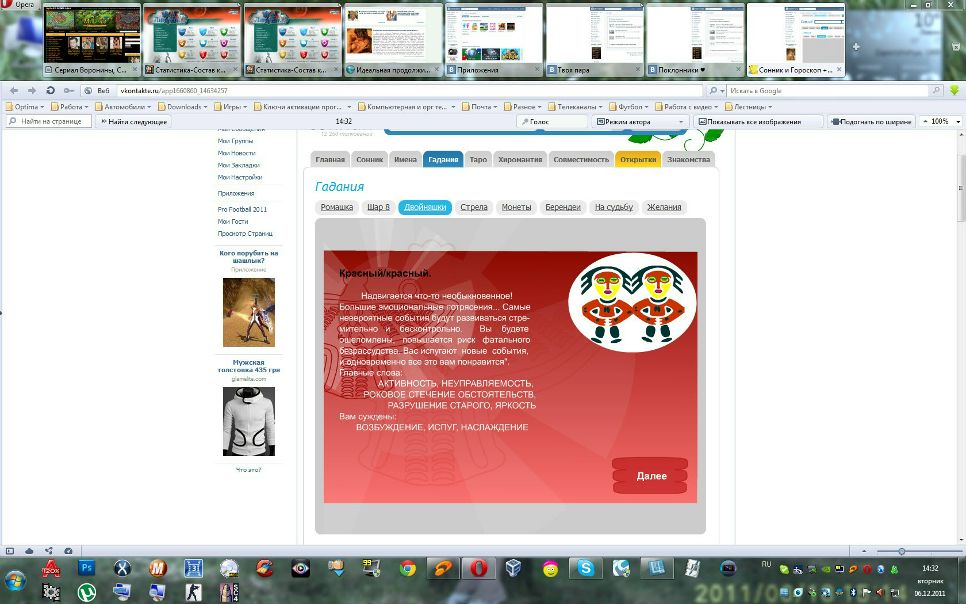Select the Монеты fortune option
This screenshot has height=604, width=966.
coord(516,207)
